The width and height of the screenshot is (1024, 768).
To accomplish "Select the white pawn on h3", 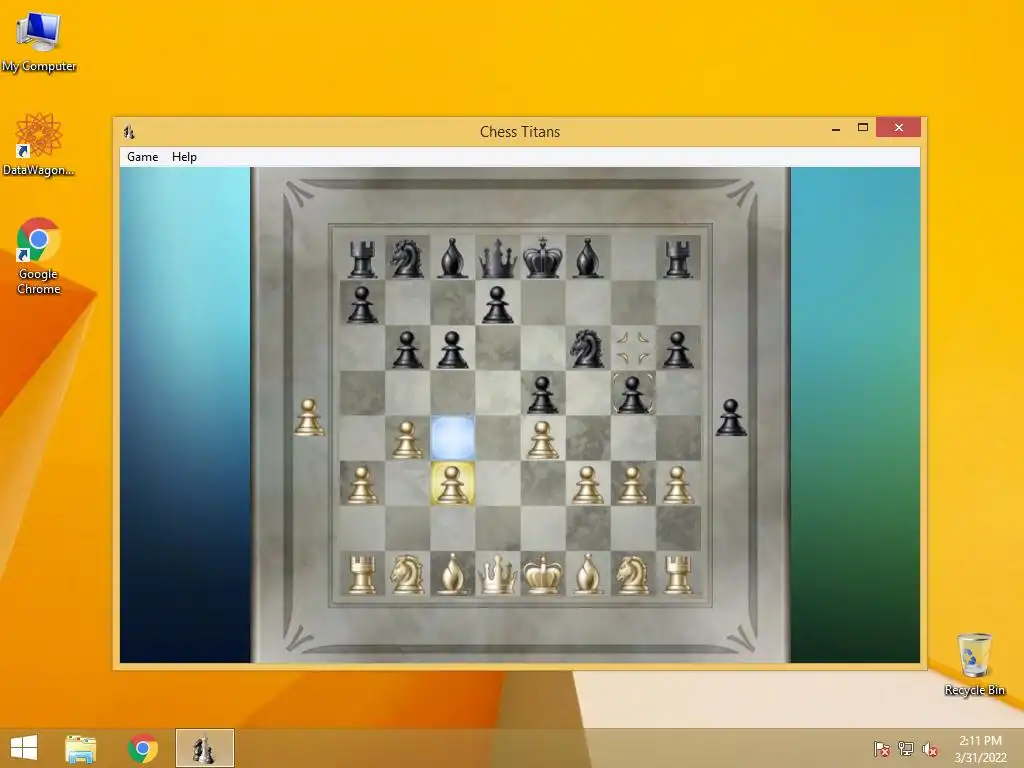I will pos(678,484).
